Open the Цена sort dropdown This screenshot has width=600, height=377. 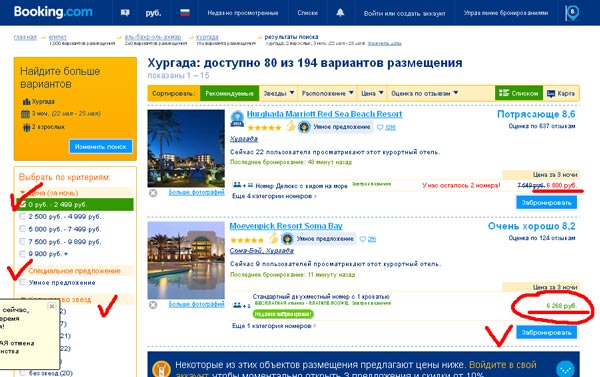[372, 93]
